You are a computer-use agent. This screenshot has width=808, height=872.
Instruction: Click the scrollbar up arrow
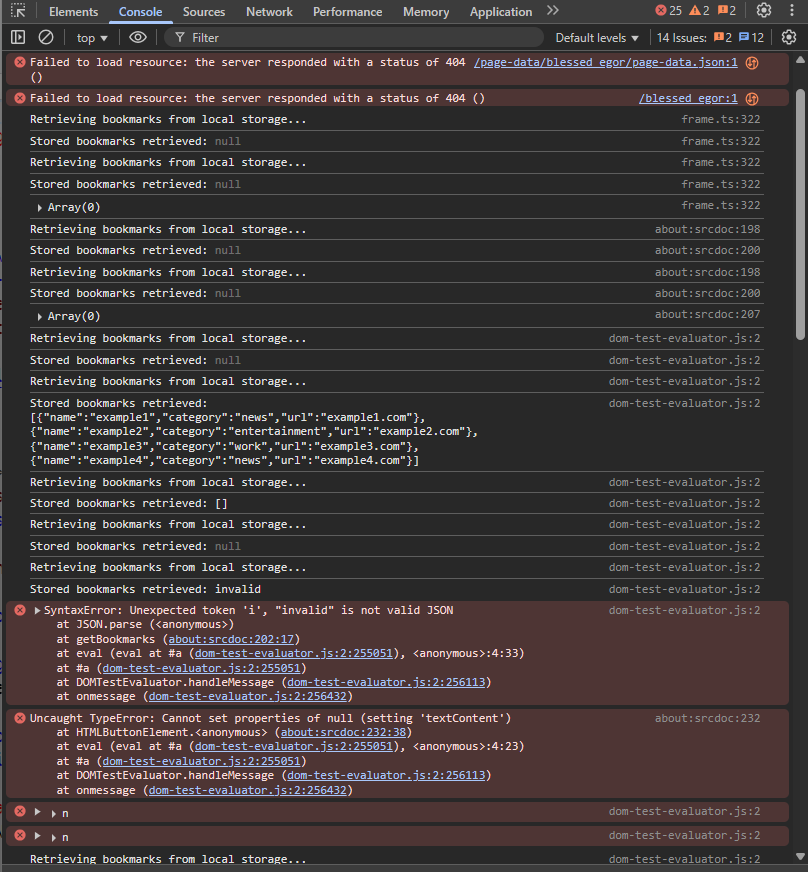tap(800, 60)
